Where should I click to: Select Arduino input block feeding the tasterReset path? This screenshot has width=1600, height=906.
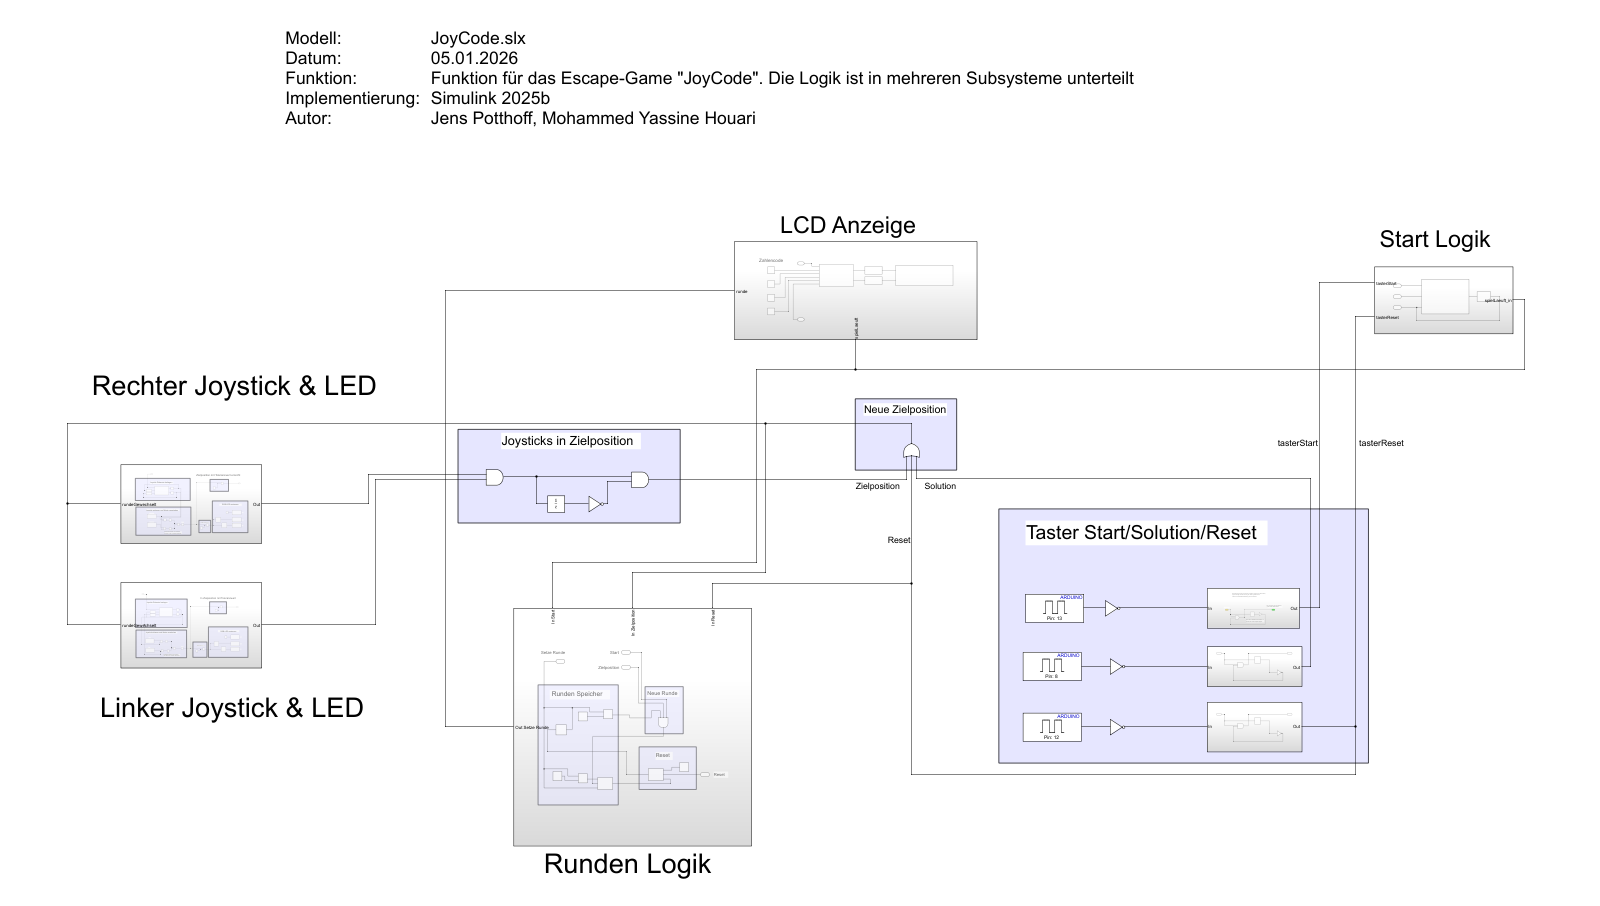coord(1052,727)
